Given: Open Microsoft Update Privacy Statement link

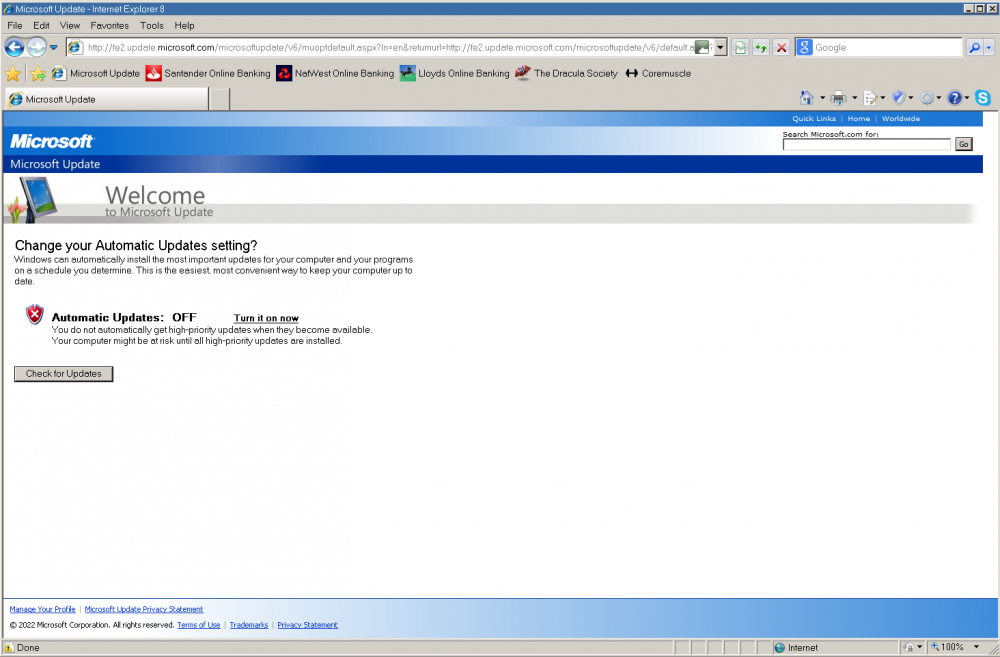Looking at the screenshot, I should [x=144, y=609].
